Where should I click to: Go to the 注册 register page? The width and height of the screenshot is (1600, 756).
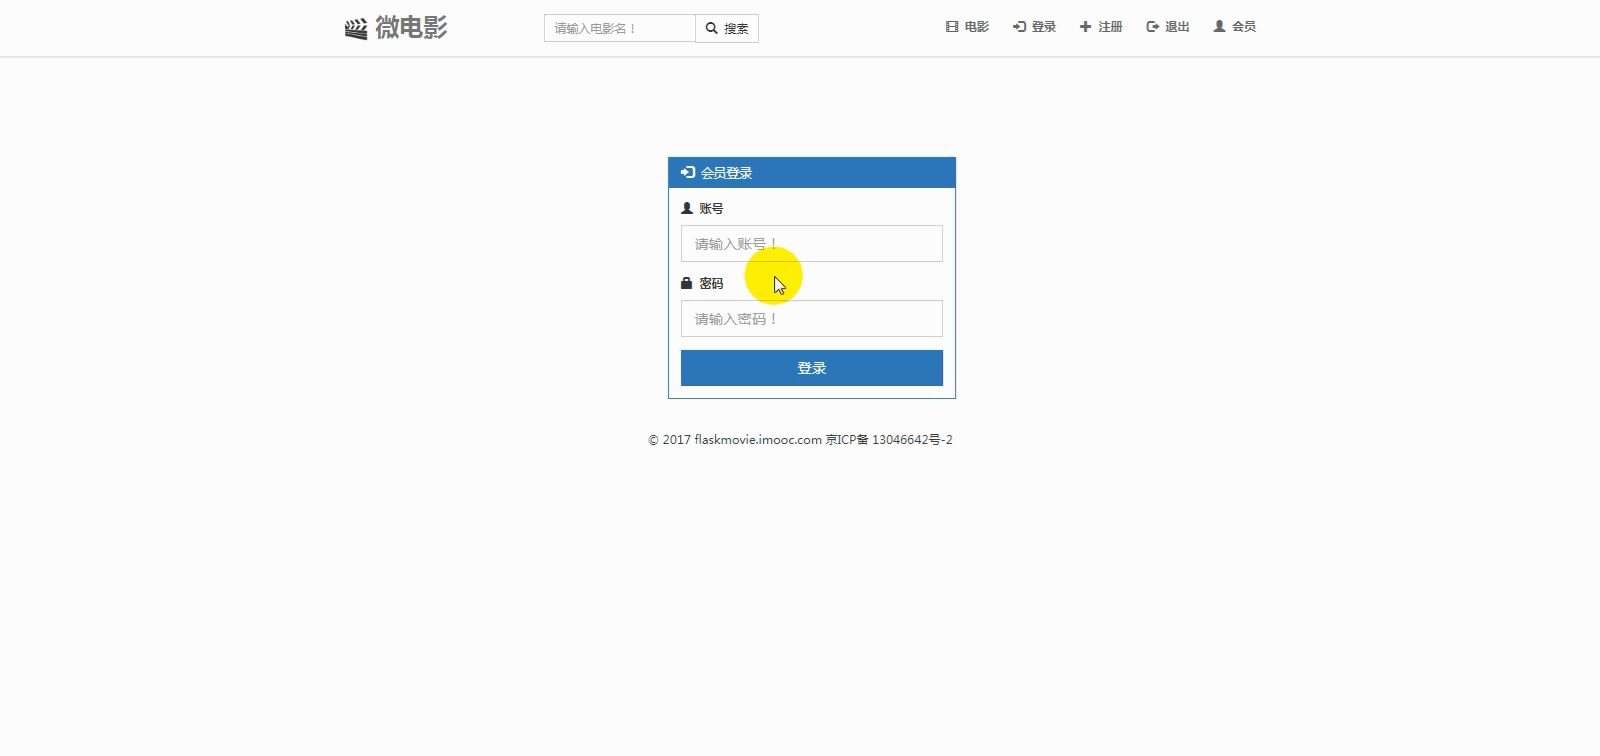[x=1101, y=27]
